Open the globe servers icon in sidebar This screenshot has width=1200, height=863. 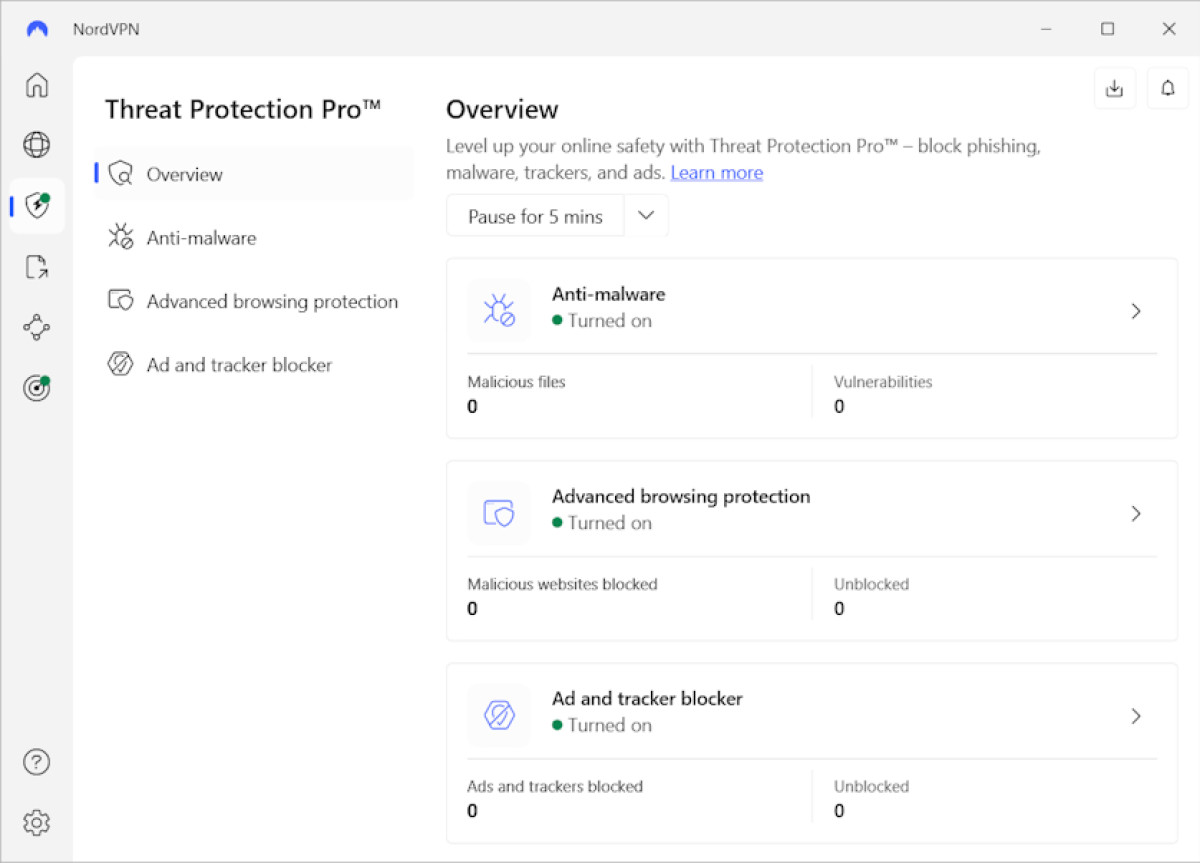(36, 145)
